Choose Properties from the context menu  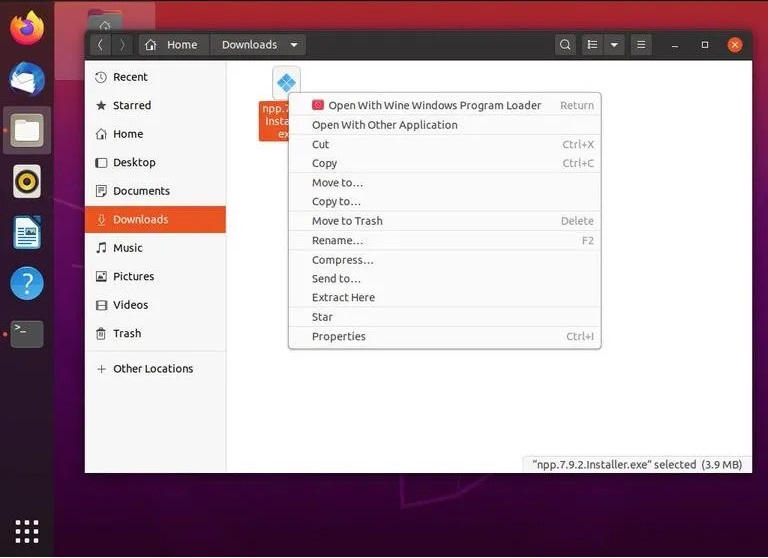click(x=339, y=337)
